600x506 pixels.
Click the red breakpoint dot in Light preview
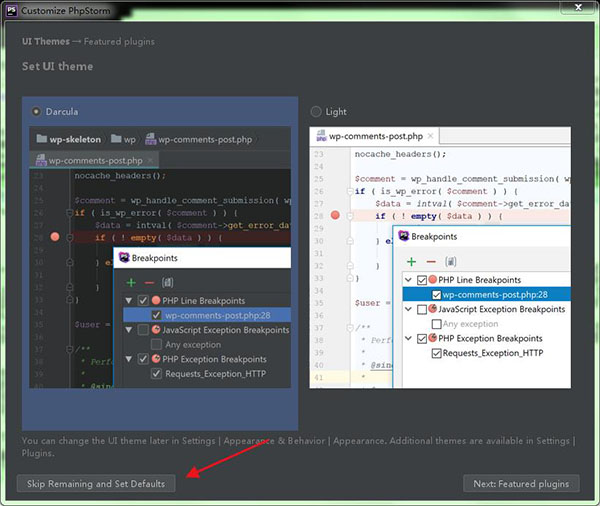335,215
